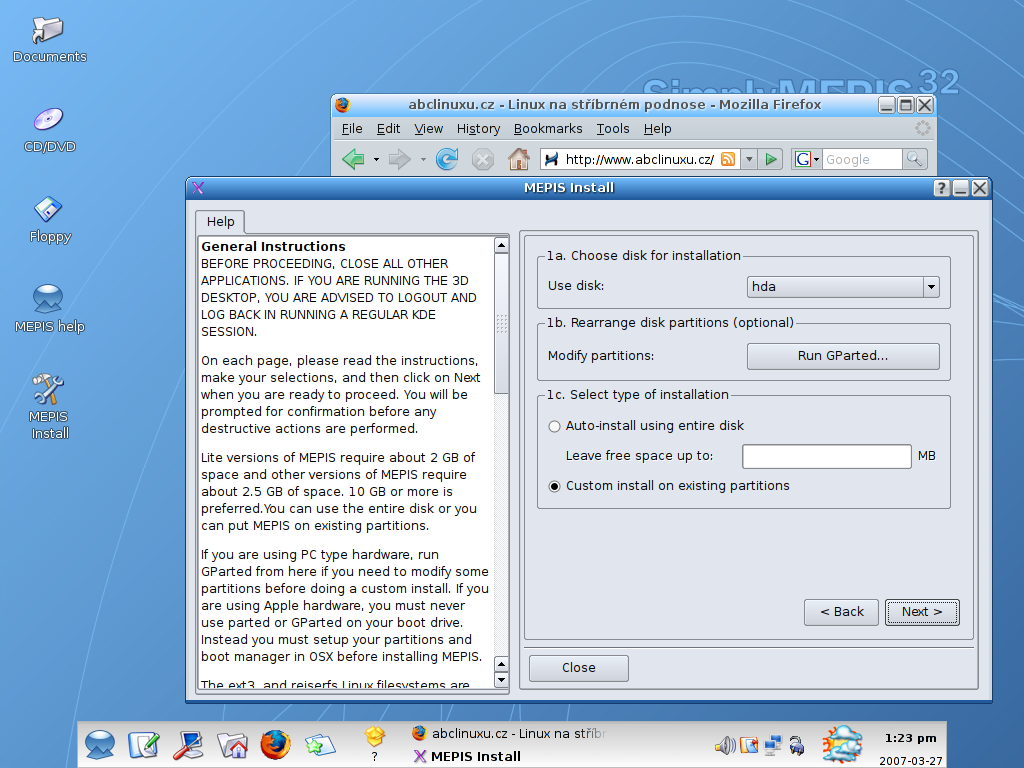
Task: Open the History menu in Firefox
Action: pos(479,129)
